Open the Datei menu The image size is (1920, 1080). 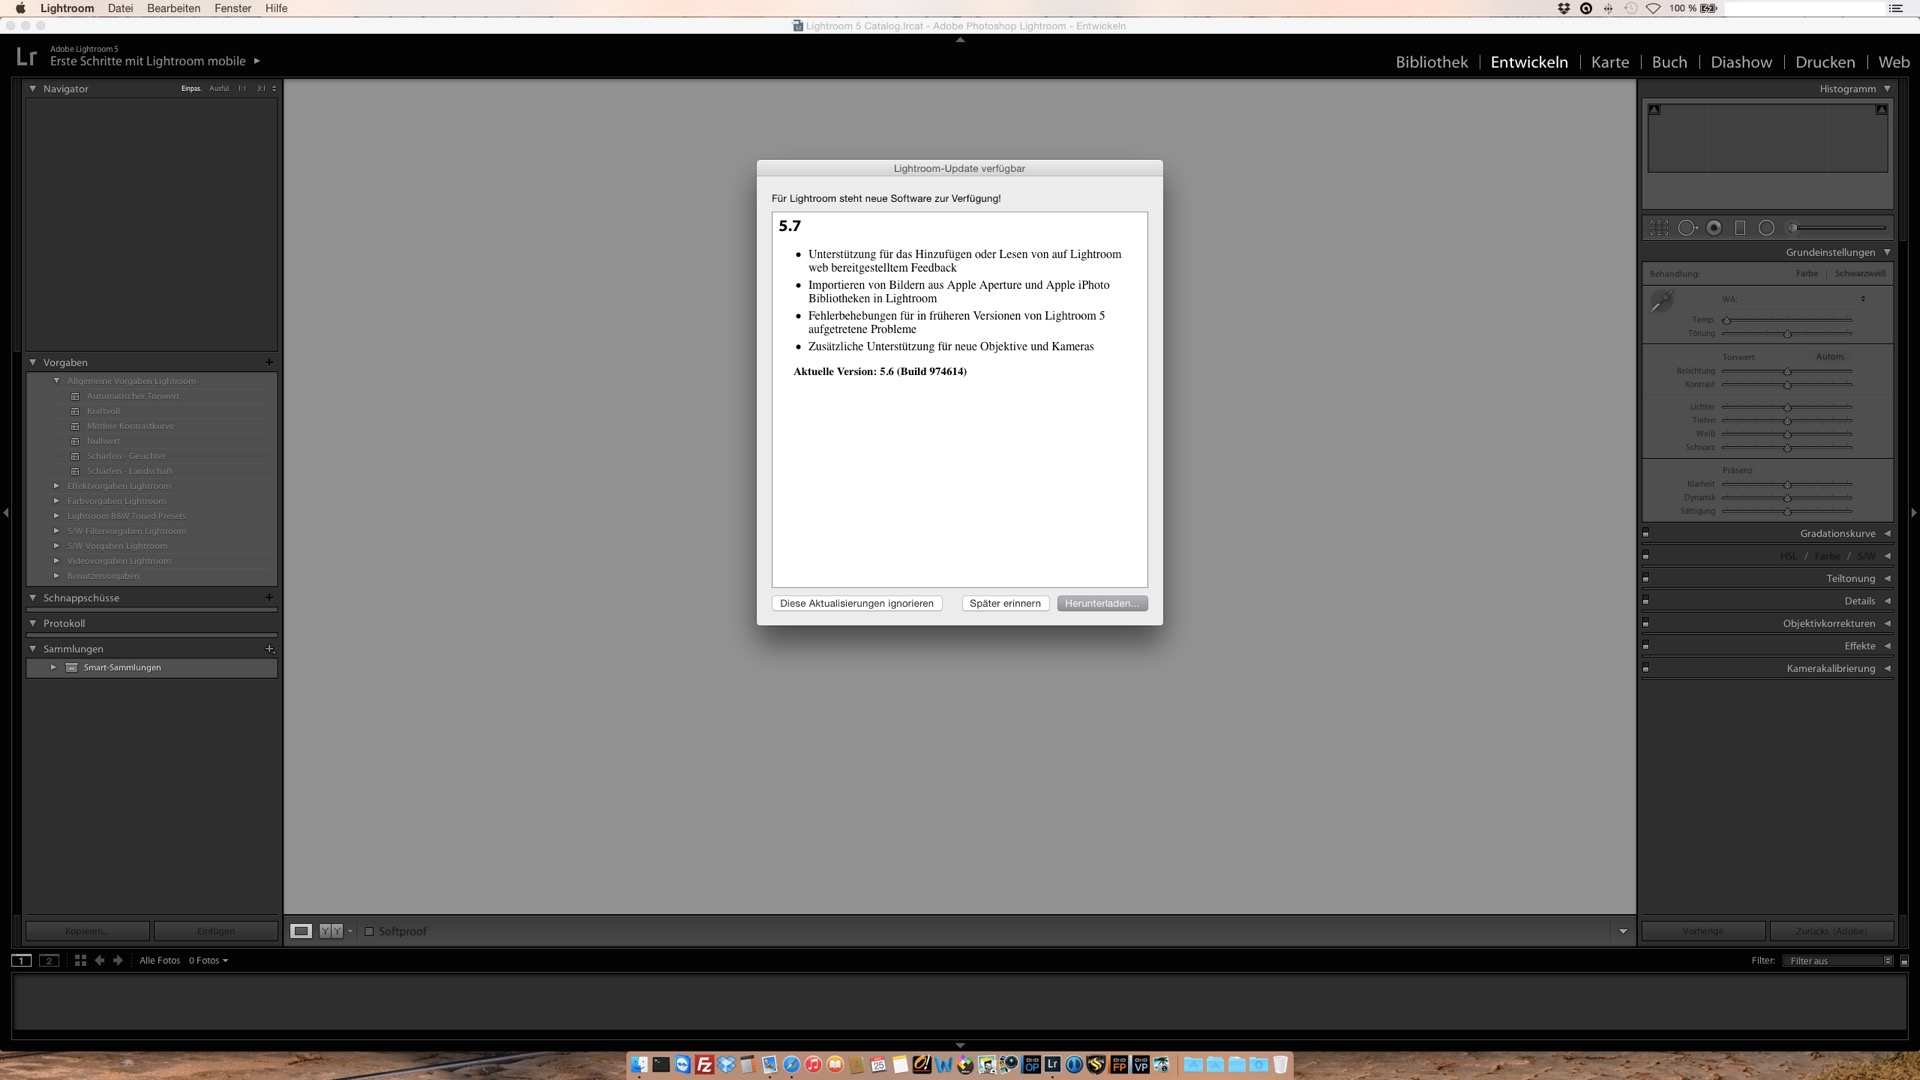[120, 8]
